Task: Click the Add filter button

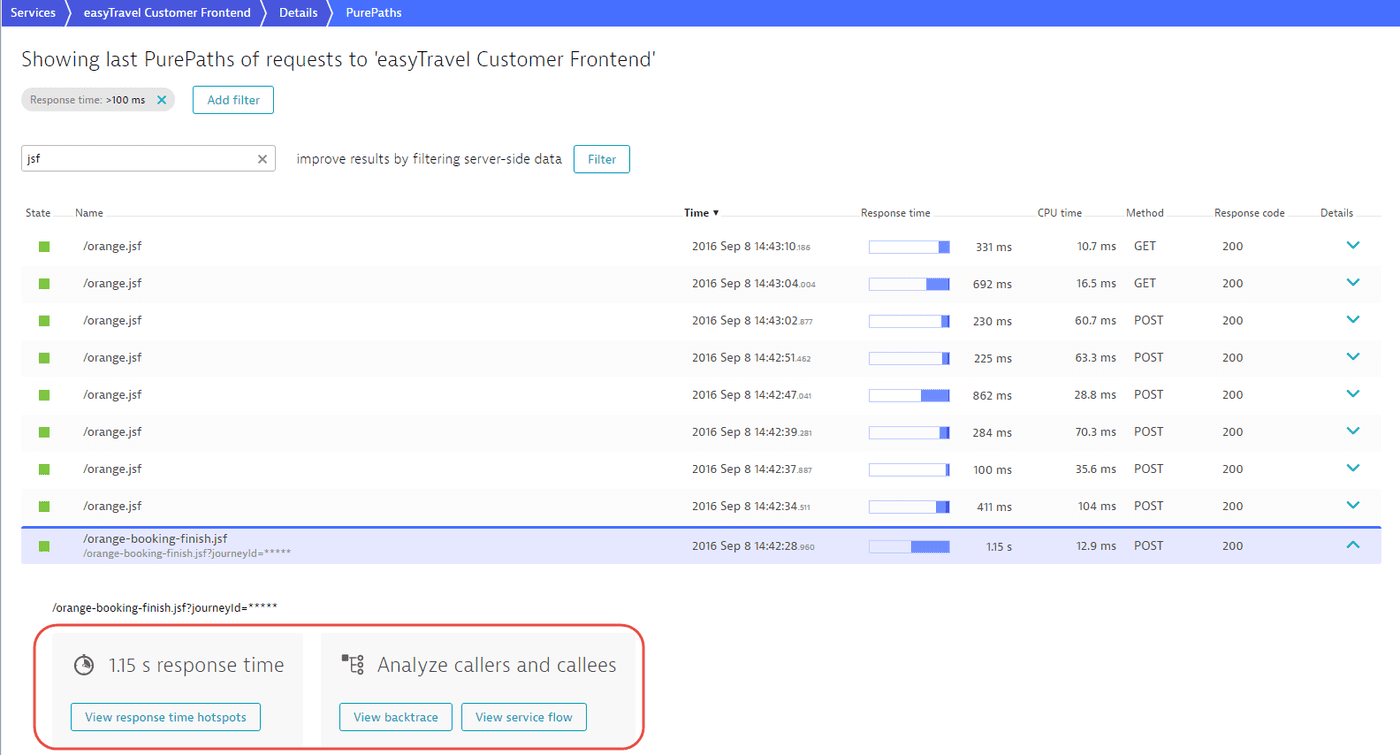Action: coord(233,100)
